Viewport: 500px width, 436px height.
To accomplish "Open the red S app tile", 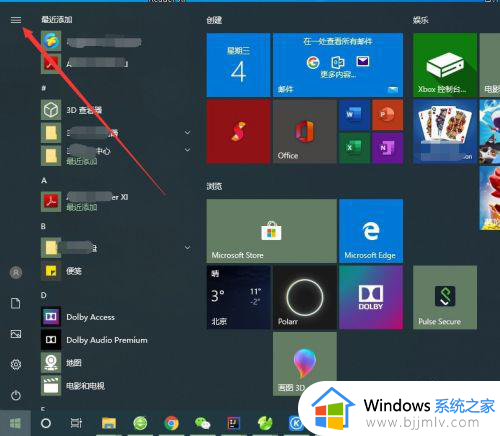I will (x=238, y=131).
